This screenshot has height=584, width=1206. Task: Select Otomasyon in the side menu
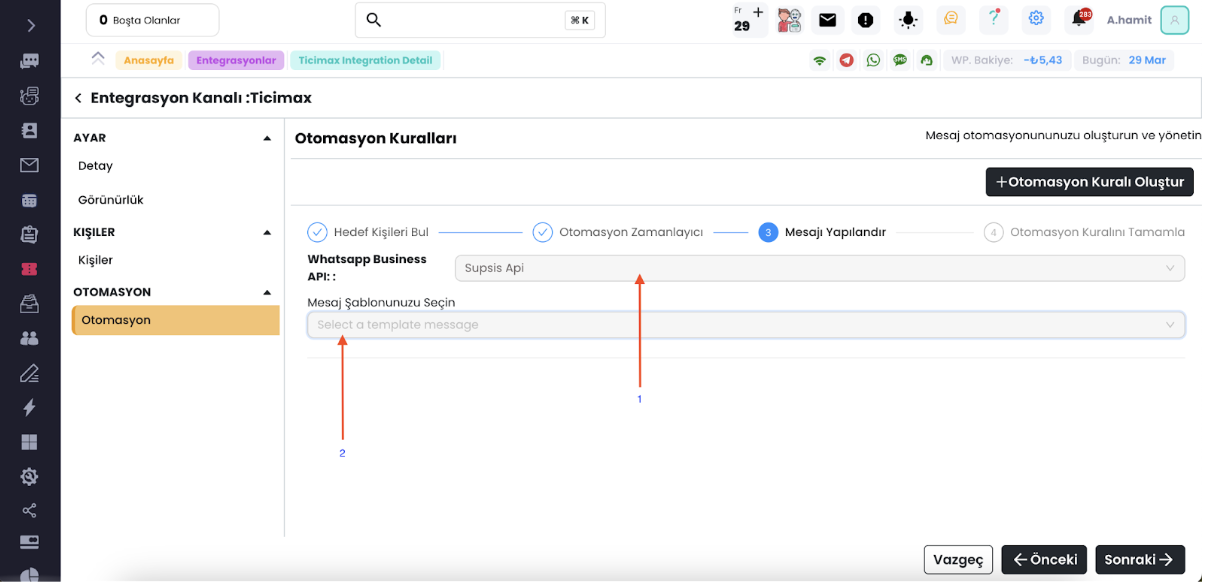[176, 320]
